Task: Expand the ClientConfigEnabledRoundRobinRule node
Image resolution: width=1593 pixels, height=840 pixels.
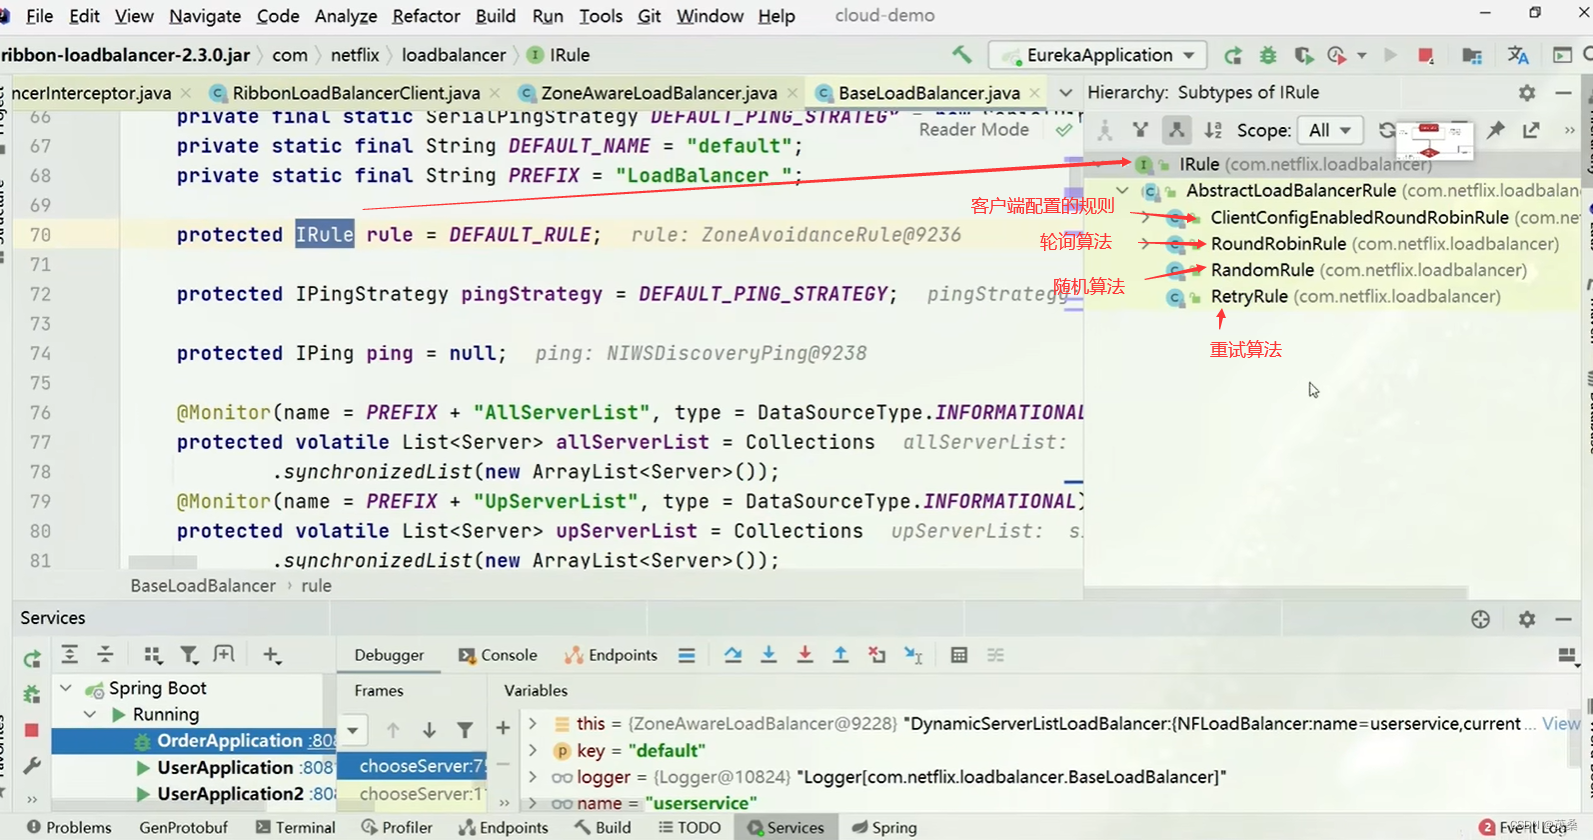Action: (1146, 217)
